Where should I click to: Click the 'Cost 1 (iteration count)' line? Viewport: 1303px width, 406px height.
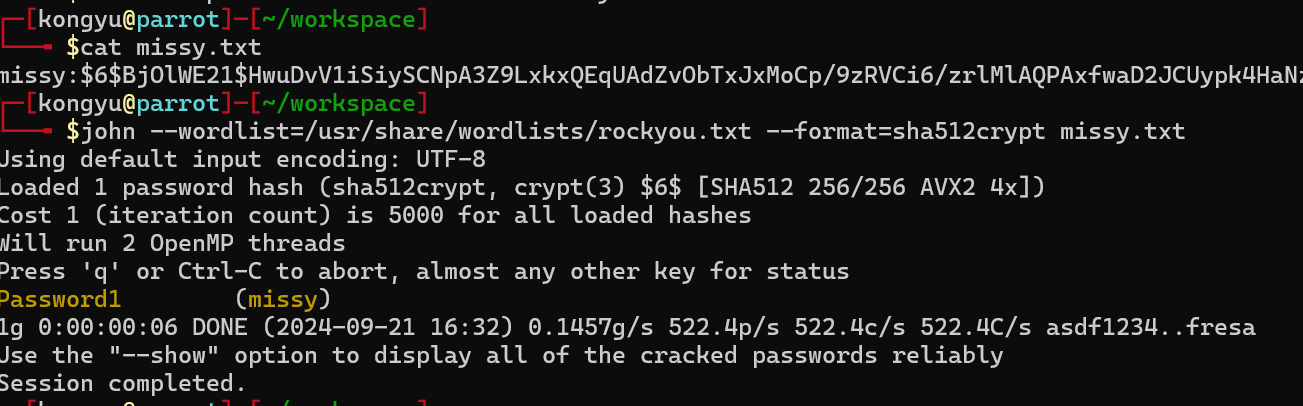[375, 214]
